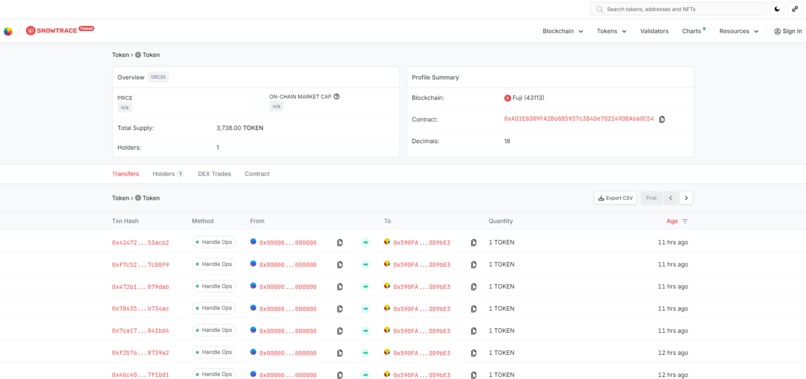Click the filter icon beside Age
The width and height of the screenshot is (806, 379).
pos(685,222)
